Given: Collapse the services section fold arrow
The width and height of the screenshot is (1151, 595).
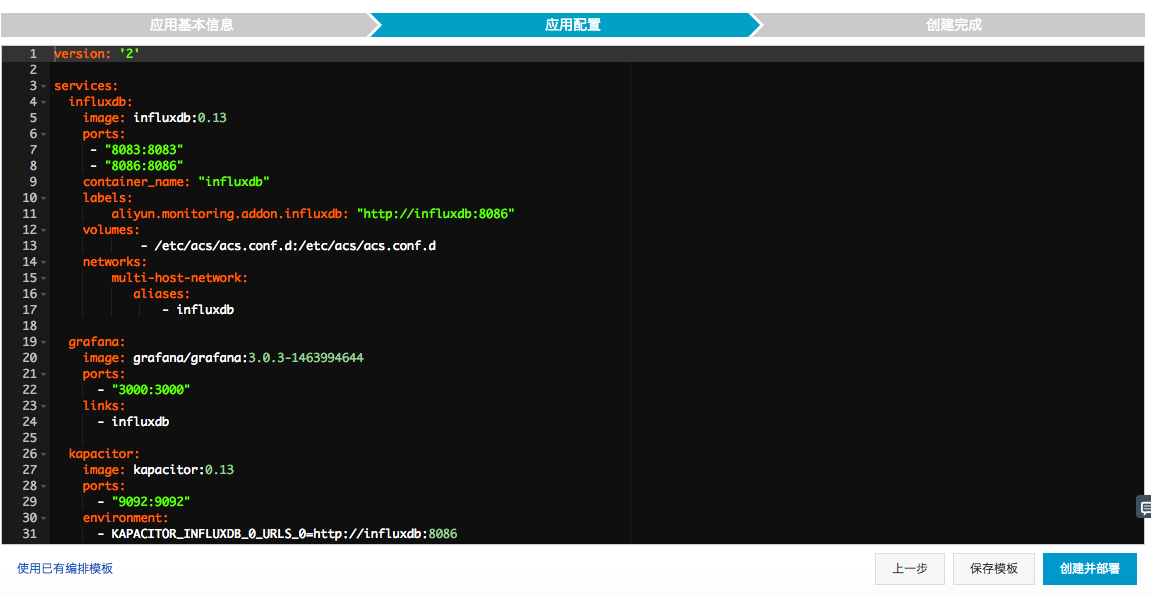Looking at the screenshot, I should [x=45, y=85].
